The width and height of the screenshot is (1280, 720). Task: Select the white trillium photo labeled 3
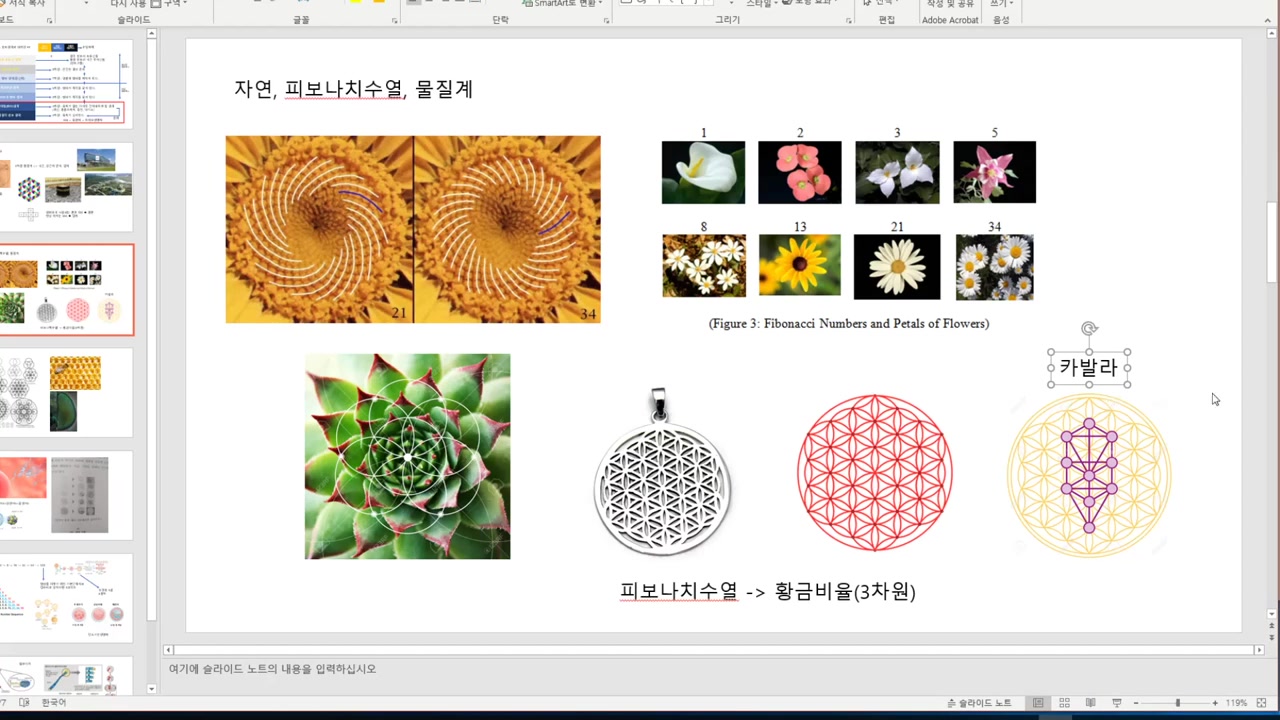coord(897,173)
